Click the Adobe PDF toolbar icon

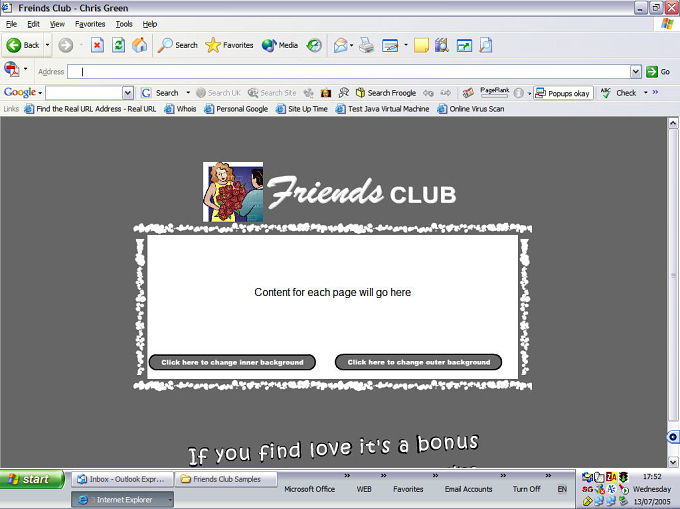pyautogui.click(x=12, y=69)
